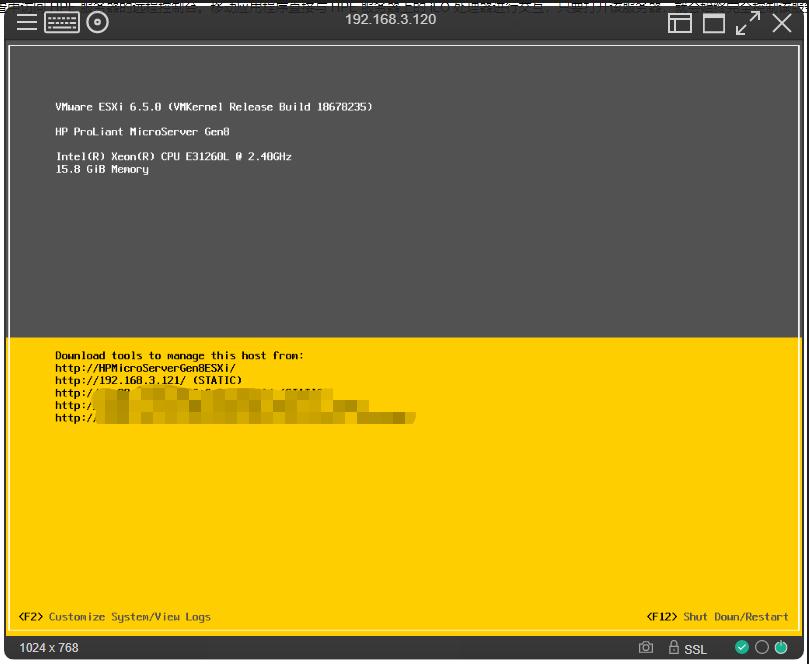The image size is (809, 664).
Task: Click the green power status icon
Action: pos(781,647)
